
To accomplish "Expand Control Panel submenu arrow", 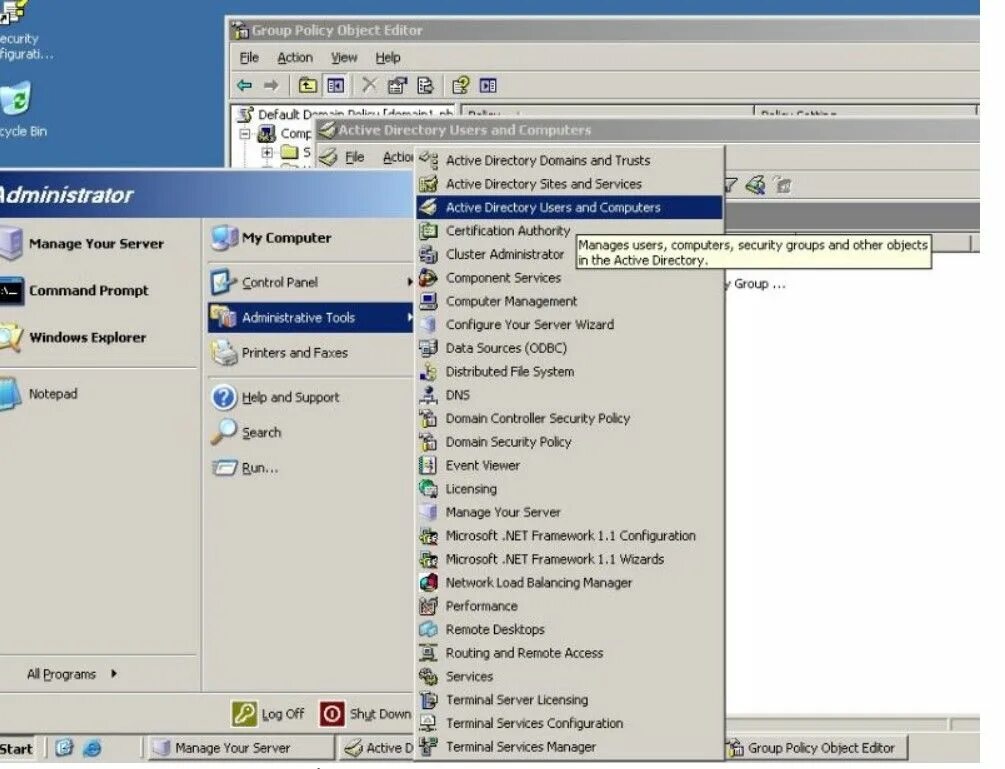I will point(410,282).
